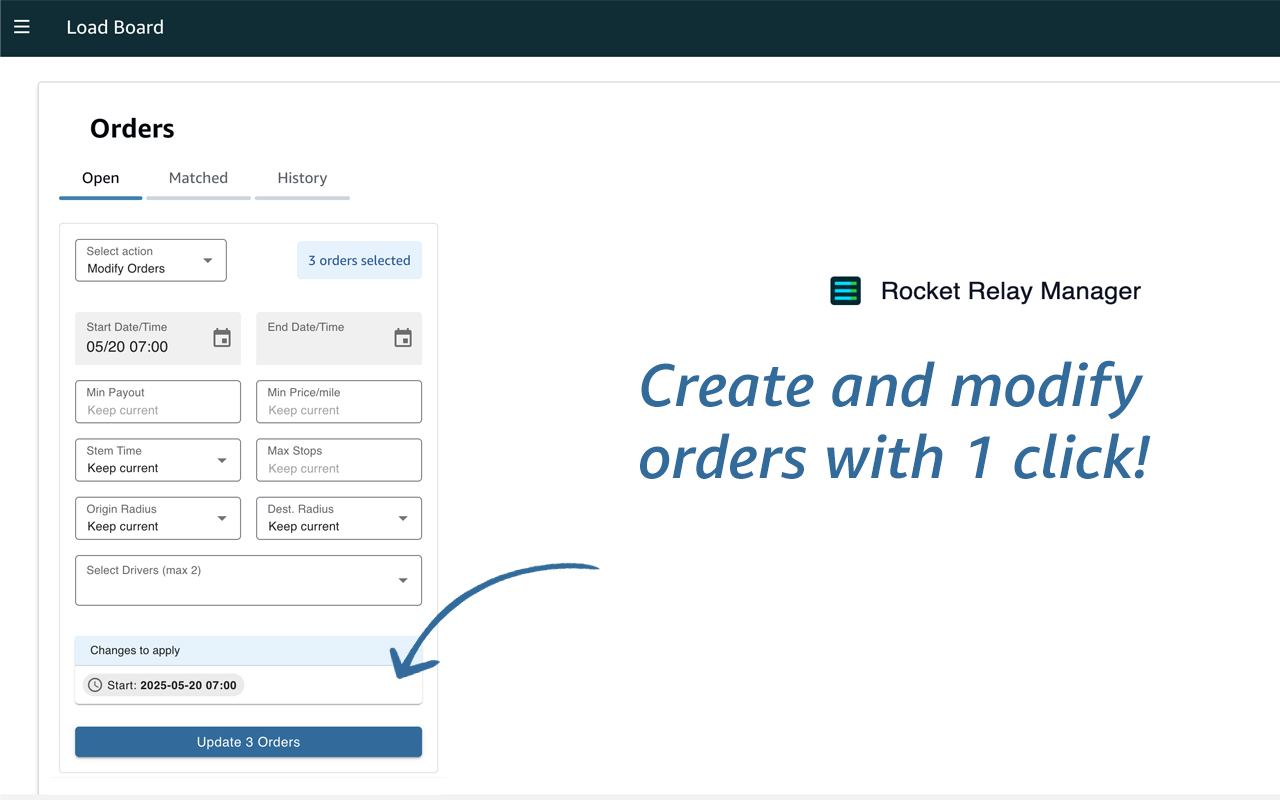Open the hamburger navigation menu
Screen dimensions: 1280x800
[x=21, y=27]
